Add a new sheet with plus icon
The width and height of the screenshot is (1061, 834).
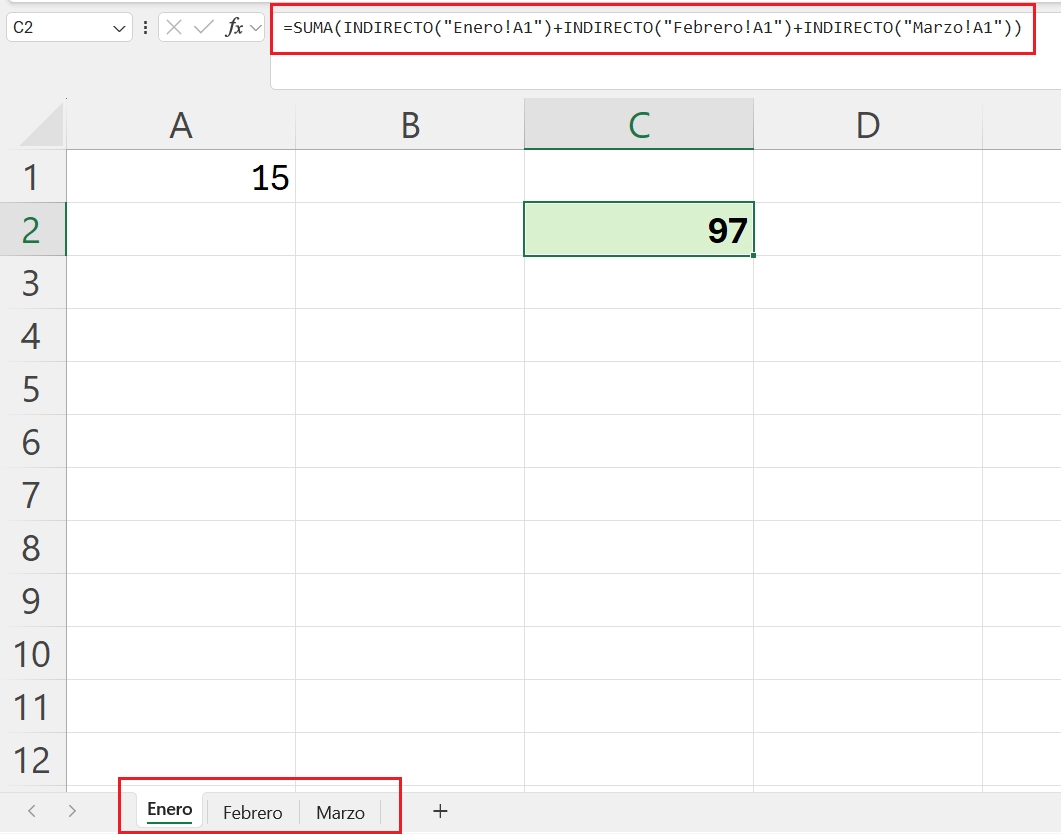[x=440, y=811]
